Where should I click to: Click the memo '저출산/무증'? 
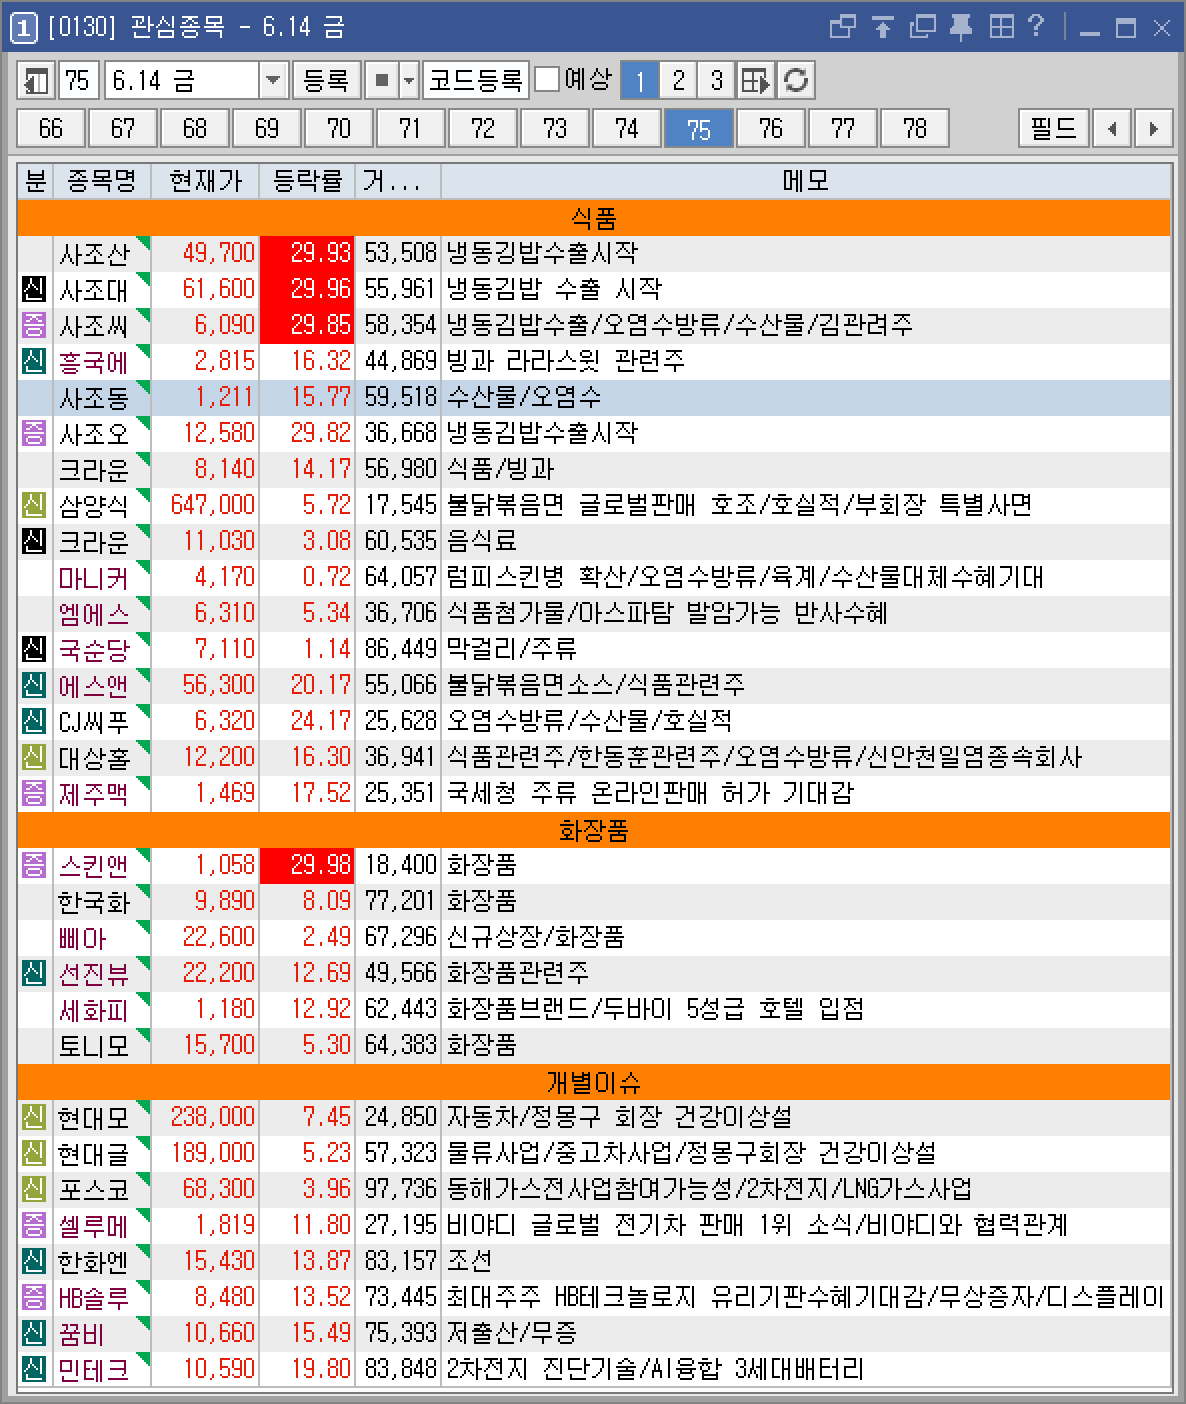click(x=512, y=1333)
